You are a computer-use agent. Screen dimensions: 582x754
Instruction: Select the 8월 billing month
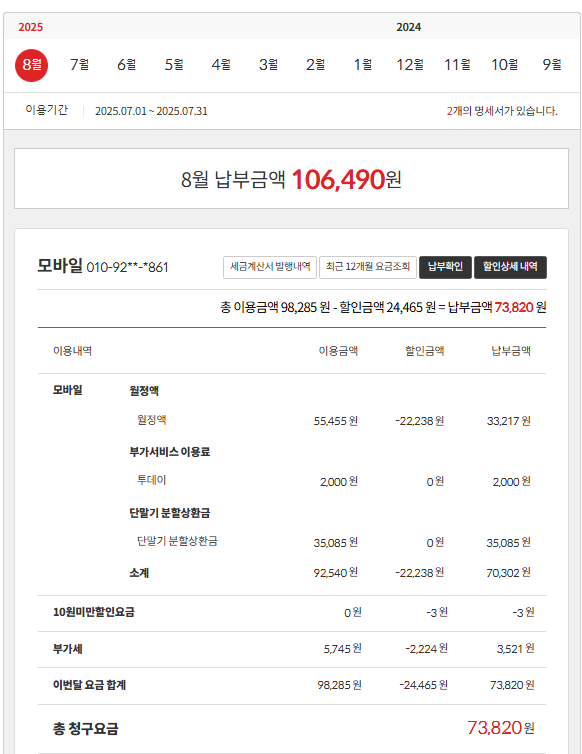coord(31,65)
